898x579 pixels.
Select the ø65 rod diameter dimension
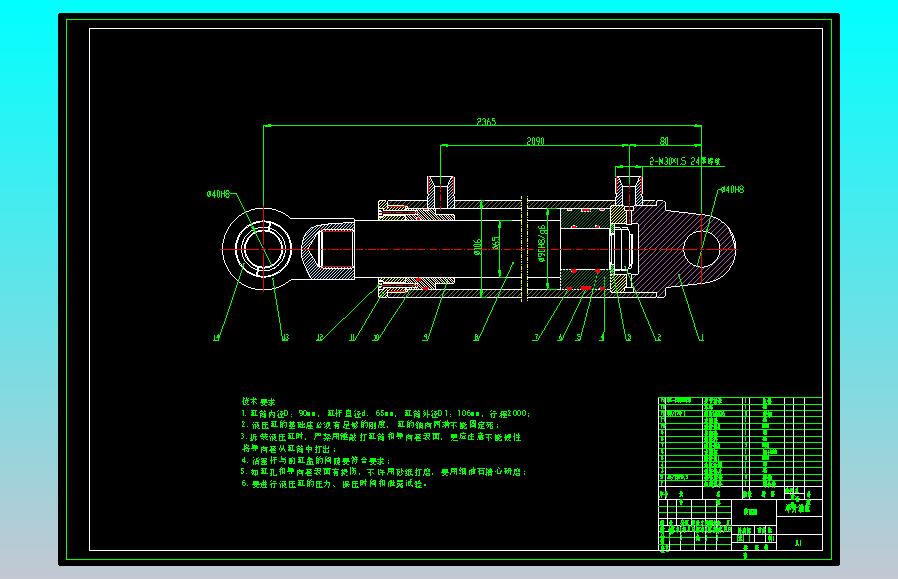click(x=496, y=242)
